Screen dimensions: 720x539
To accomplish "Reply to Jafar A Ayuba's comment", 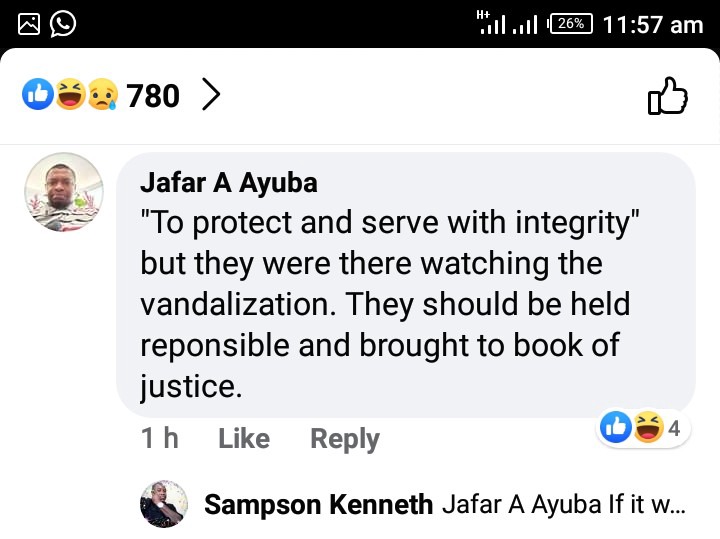I will 345,439.
